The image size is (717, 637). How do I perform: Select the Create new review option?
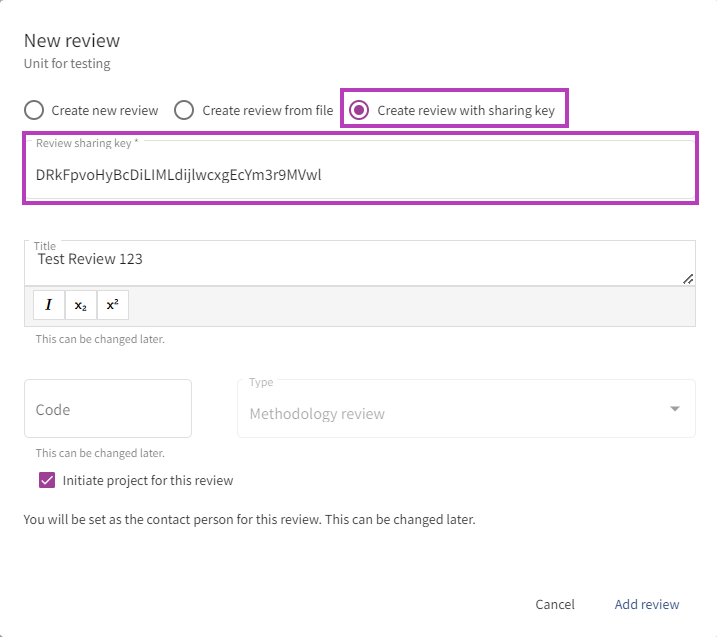point(34,110)
